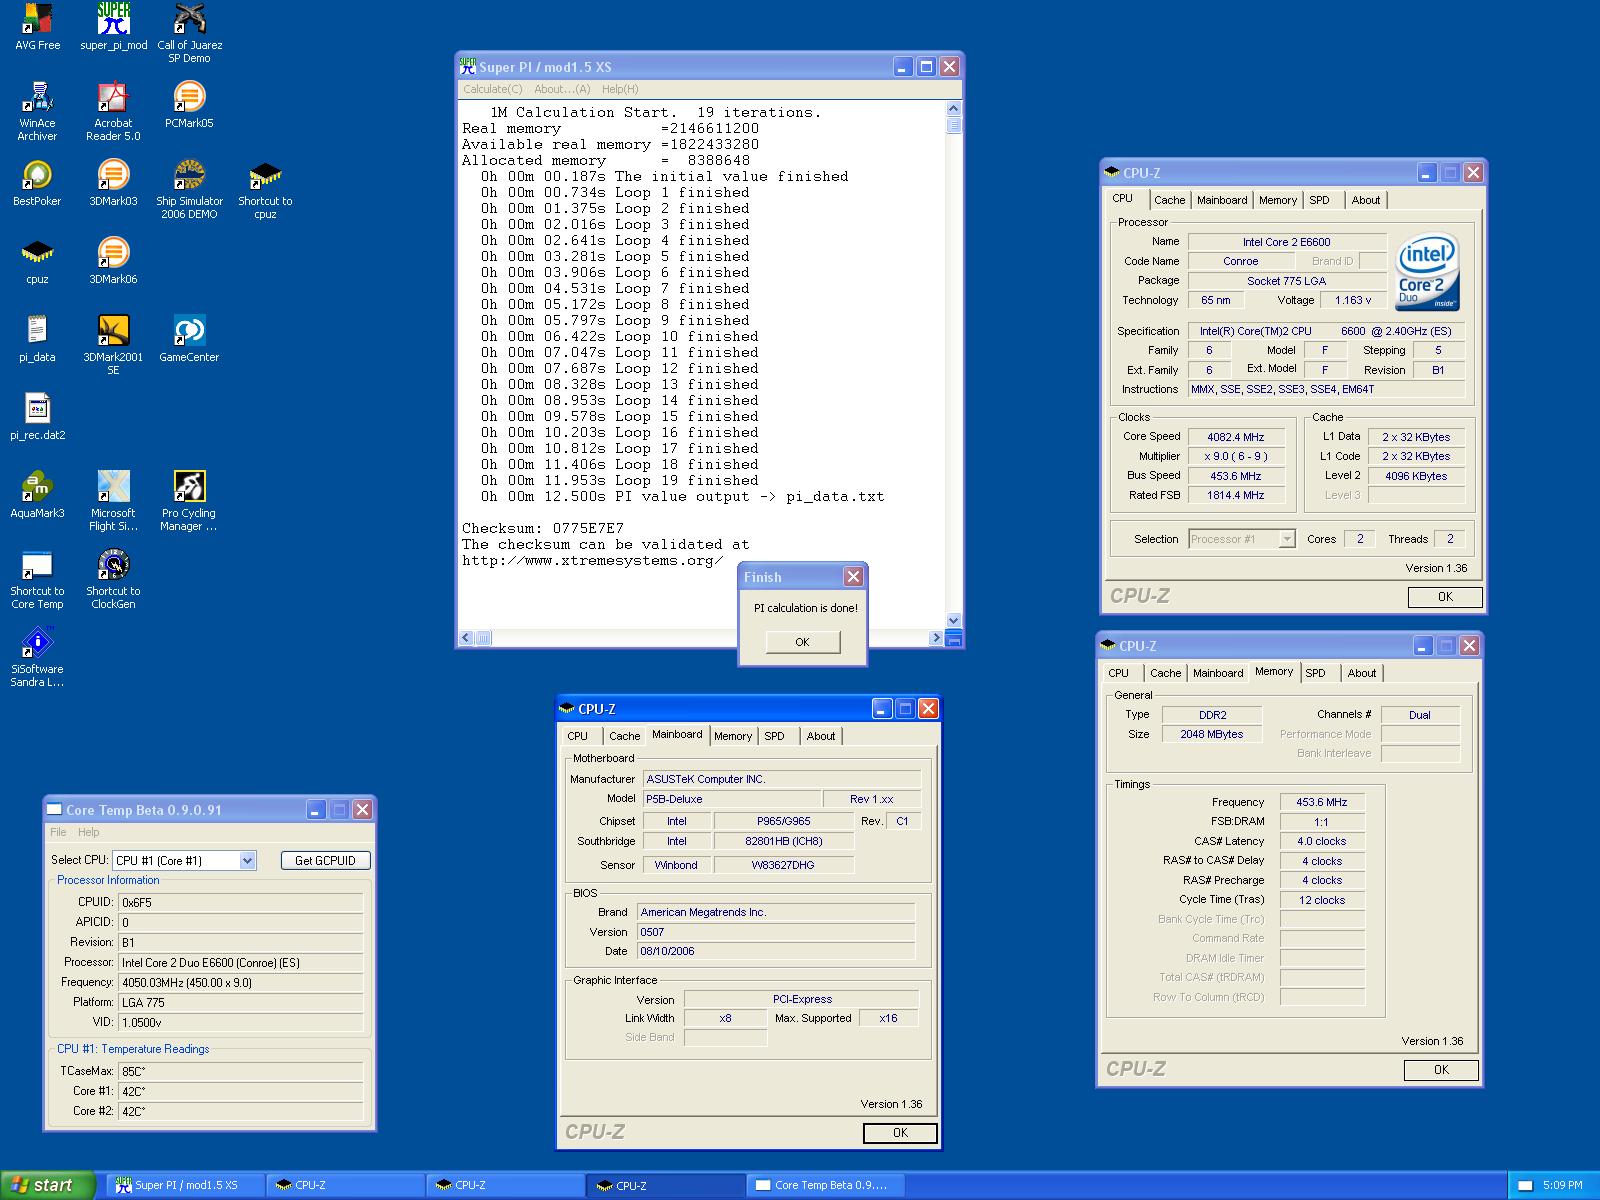The image size is (1600, 1200).
Task: Click OK in CPU-Z Mainboard window
Action: point(900,1133)
